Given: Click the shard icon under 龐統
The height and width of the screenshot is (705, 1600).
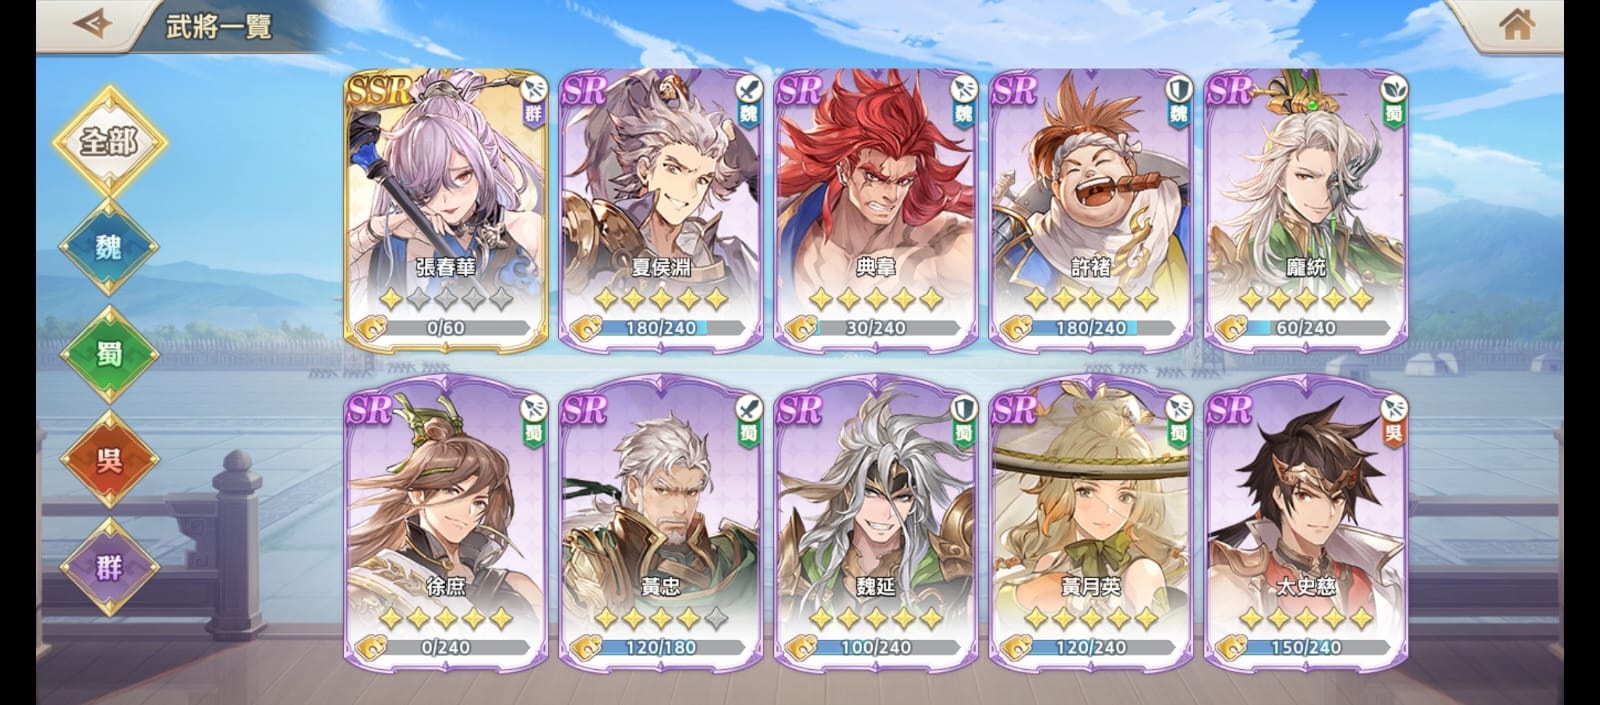Looking at the screenshot, I should 1231,327.
